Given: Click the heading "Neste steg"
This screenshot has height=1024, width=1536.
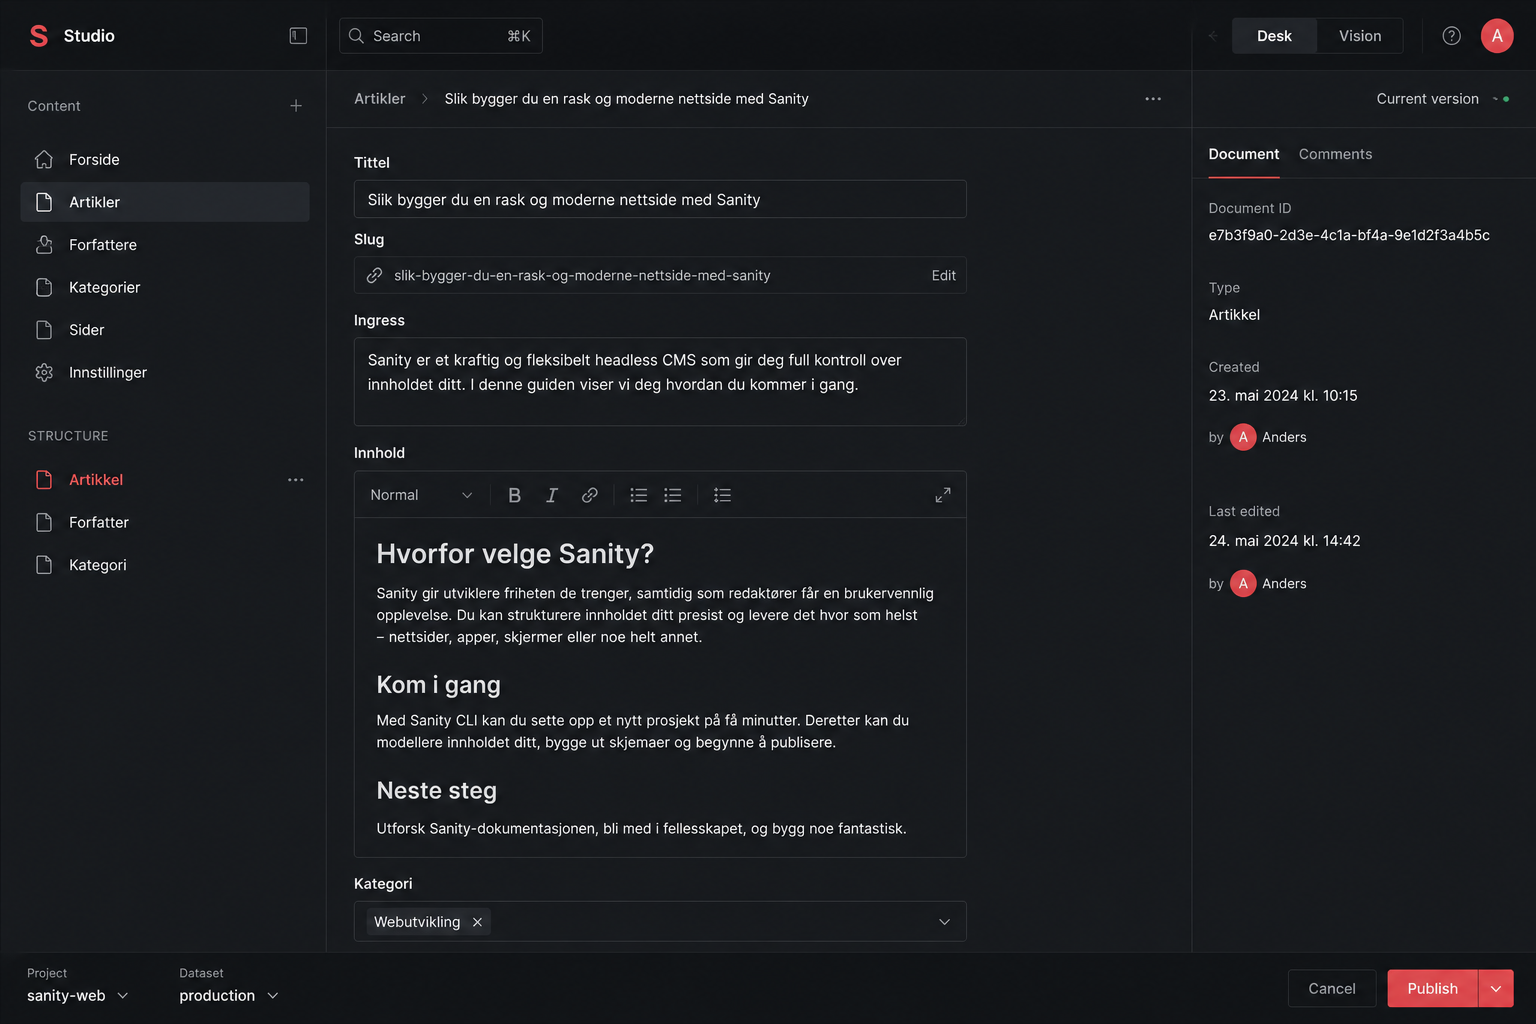Looking at the screenshot, I should click(436, 791).
